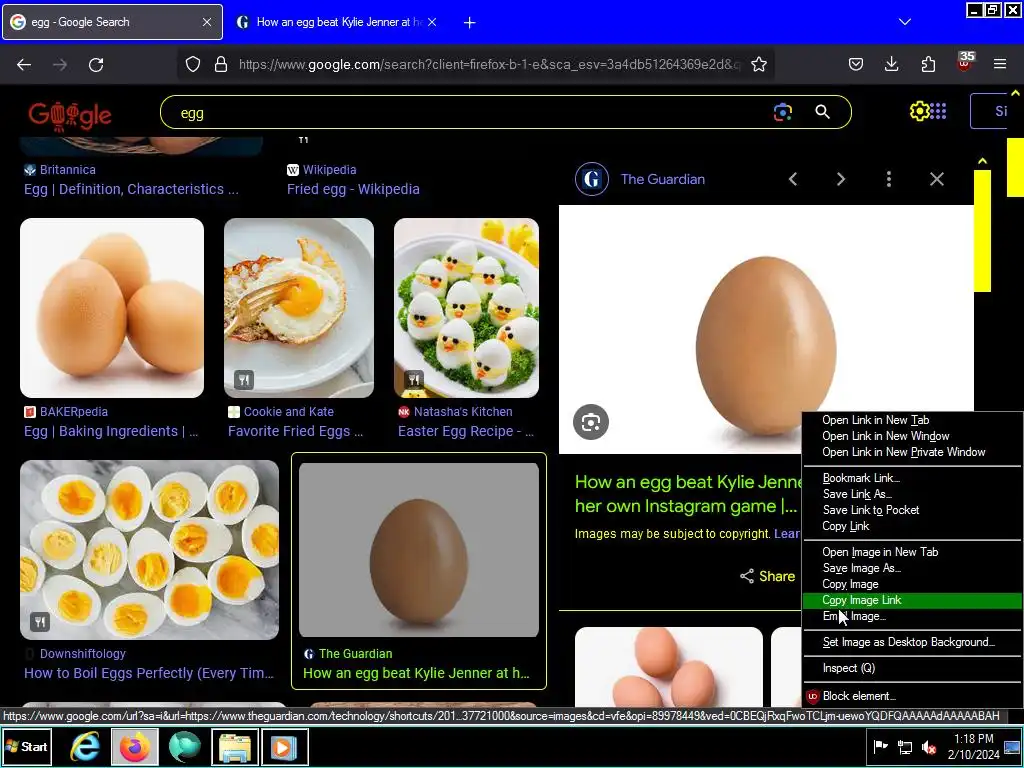Viewport: 1024px width, 768px height.
Task: Search by image with the Google Lens camera icon
Action: 782,112
